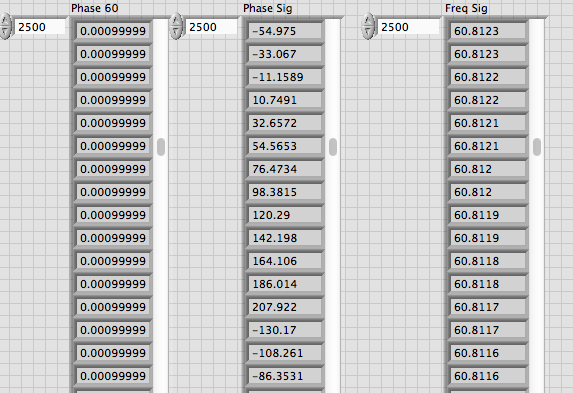Select the Phase Sig cell 32.6572
573x393 pixels.
click(285, 123)
